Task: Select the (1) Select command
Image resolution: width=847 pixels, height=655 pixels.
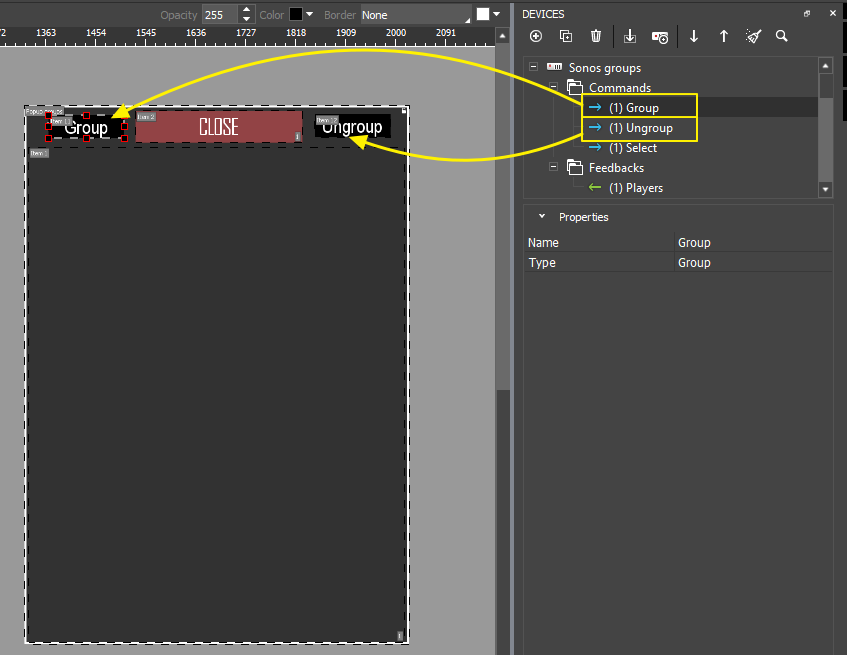Action: click(632, 148)
